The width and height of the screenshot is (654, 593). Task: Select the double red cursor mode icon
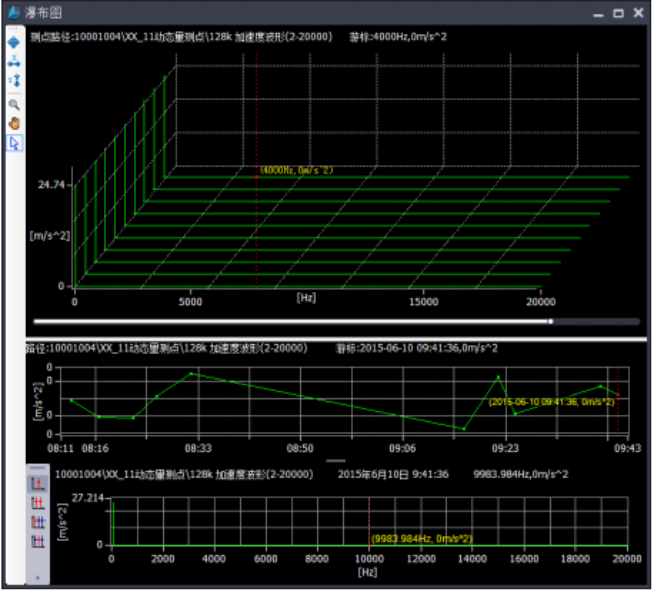[x=38, y=503]
